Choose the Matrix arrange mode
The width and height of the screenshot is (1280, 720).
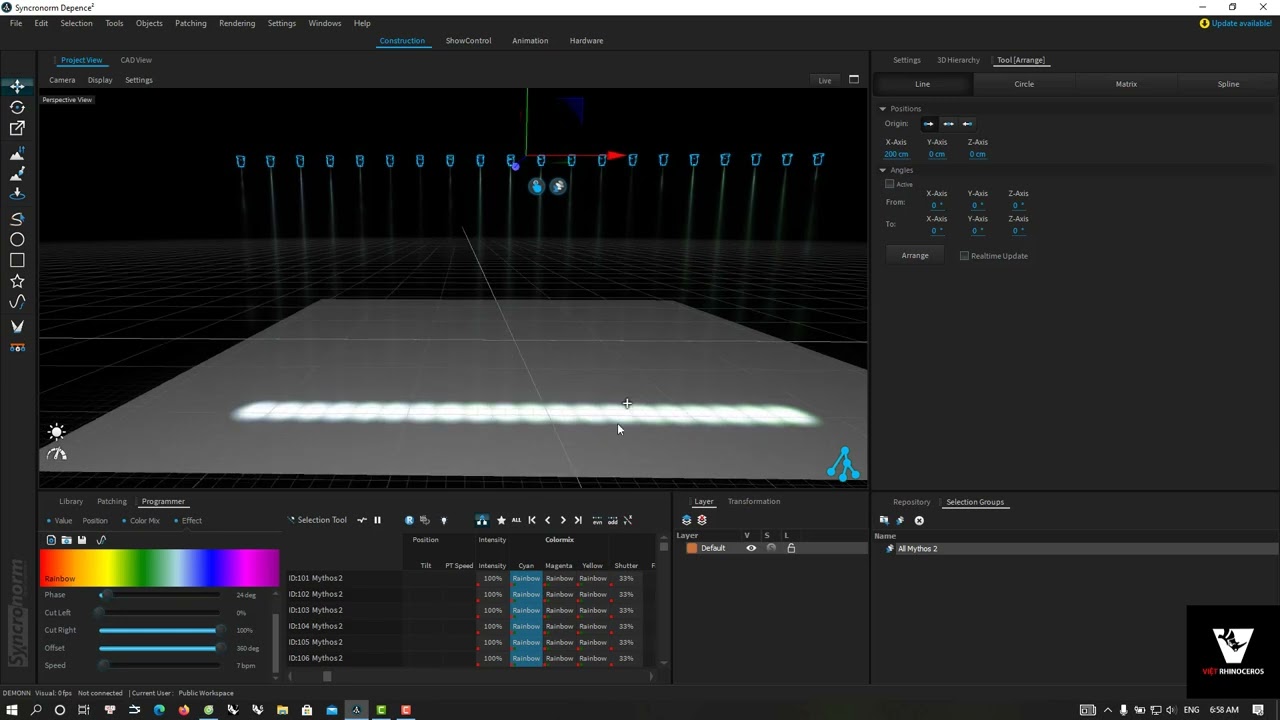1126,84
